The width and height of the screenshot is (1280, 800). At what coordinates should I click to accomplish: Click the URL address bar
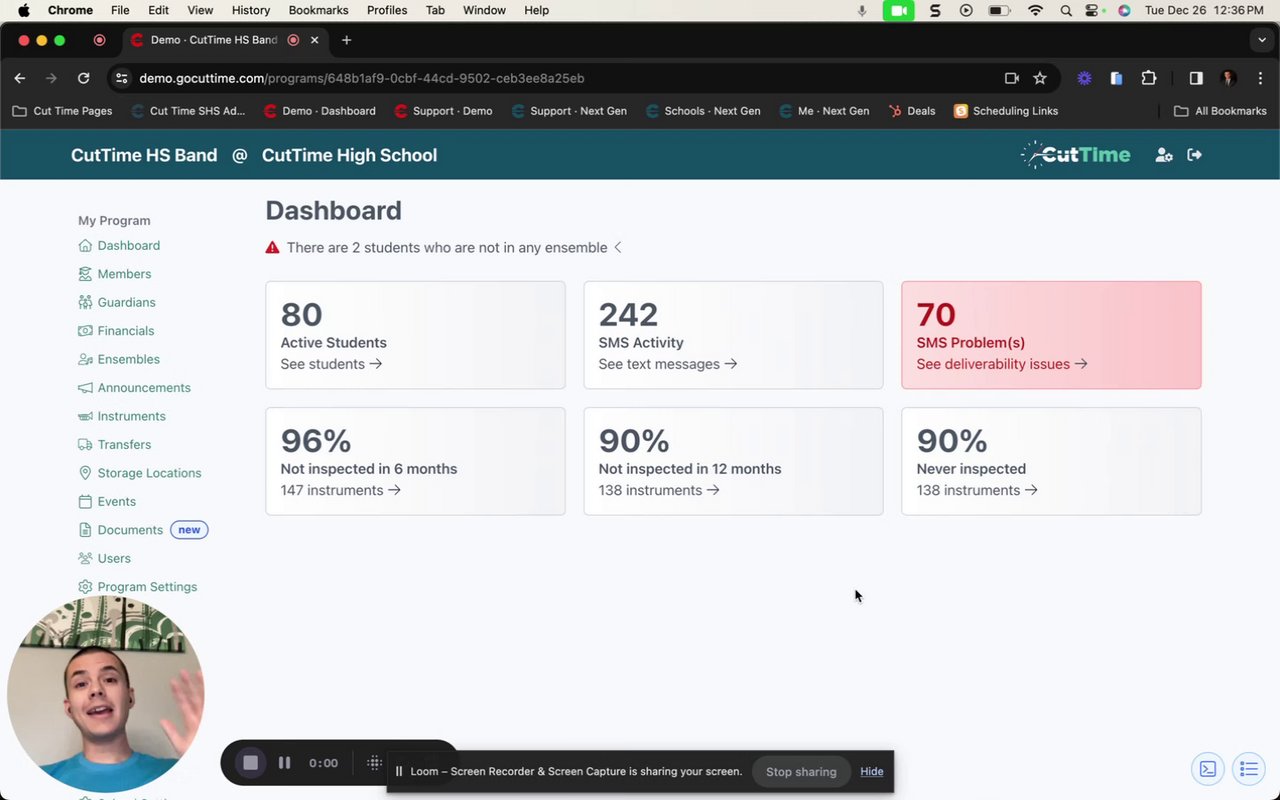coord(560,78)
